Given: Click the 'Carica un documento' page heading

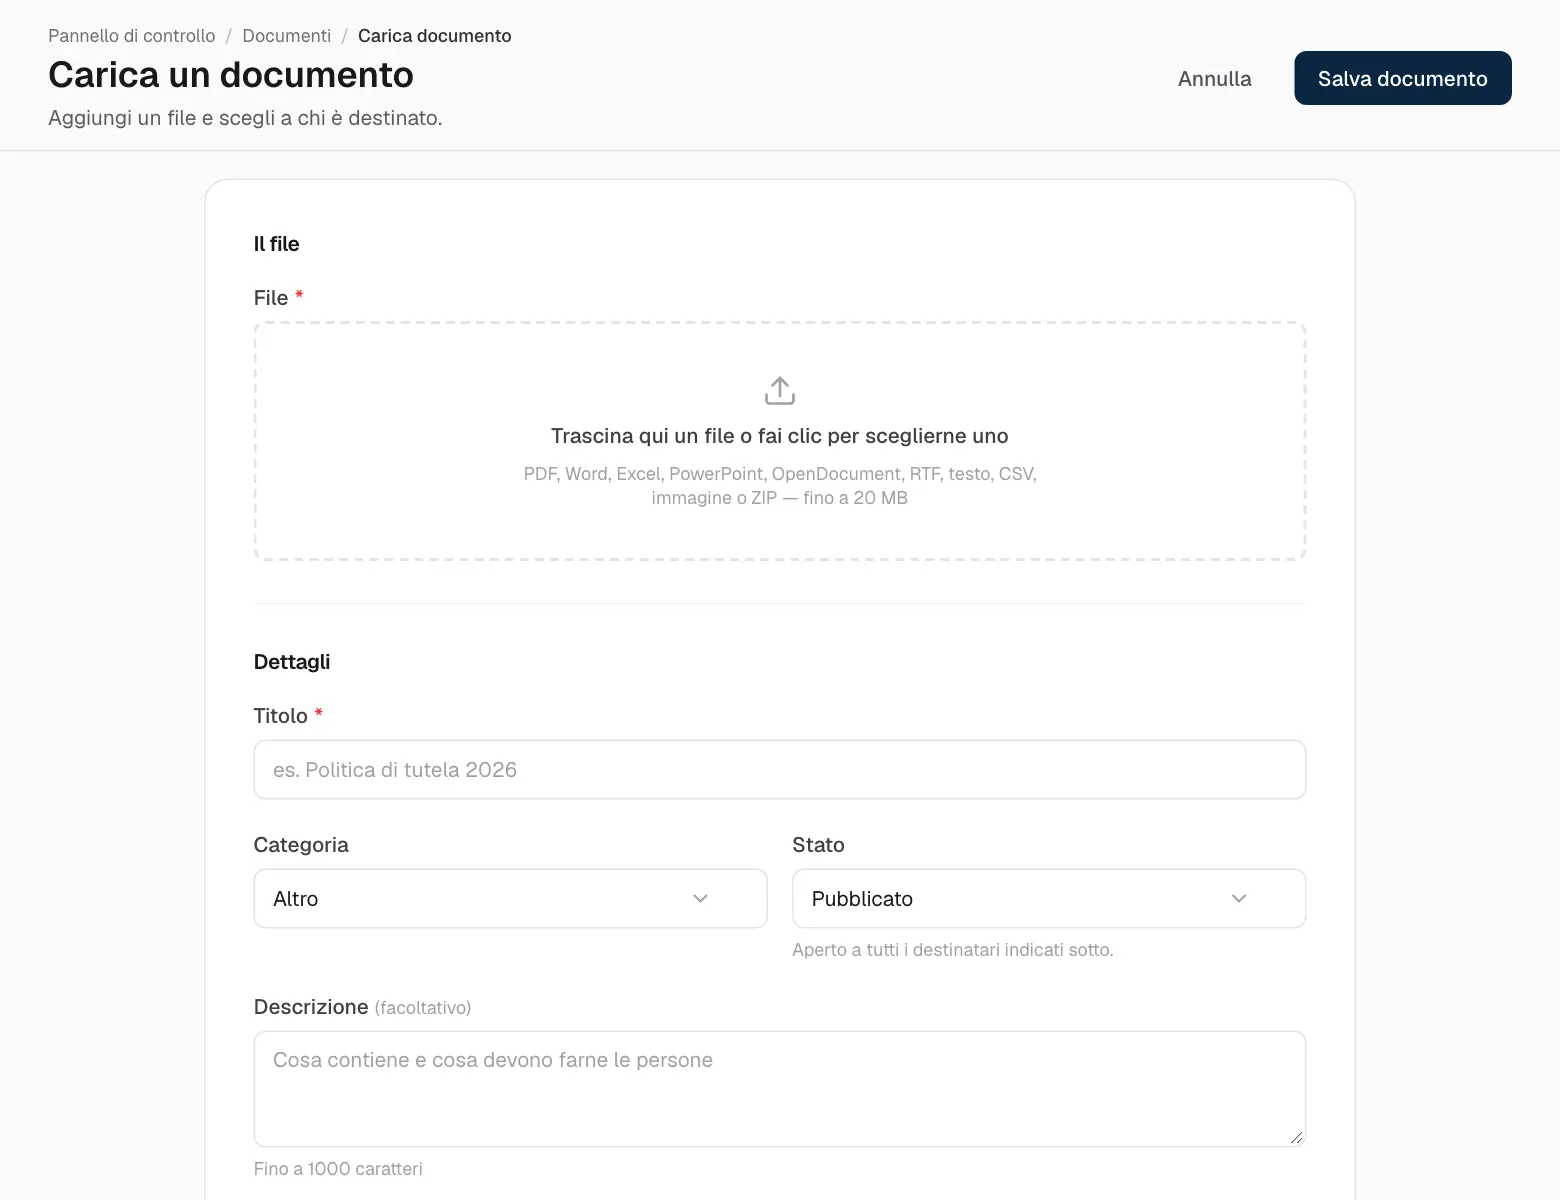Looking at the screenshot, I should (x=231, y=75).
